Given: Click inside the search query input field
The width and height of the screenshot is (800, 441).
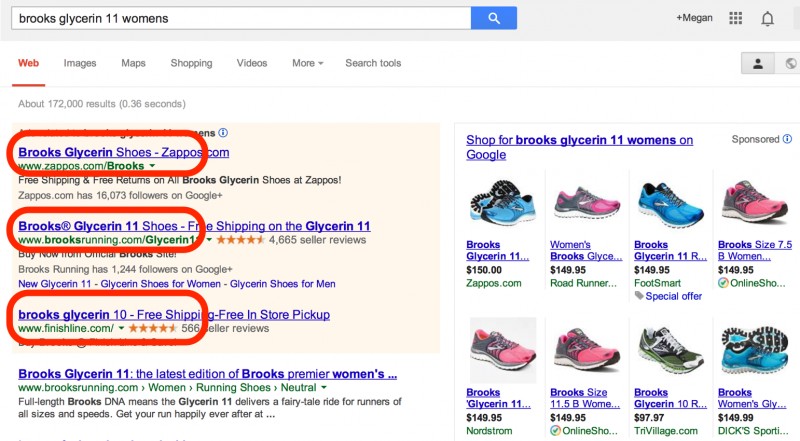Looking at the screenshot, I should (x=241, y=18).
